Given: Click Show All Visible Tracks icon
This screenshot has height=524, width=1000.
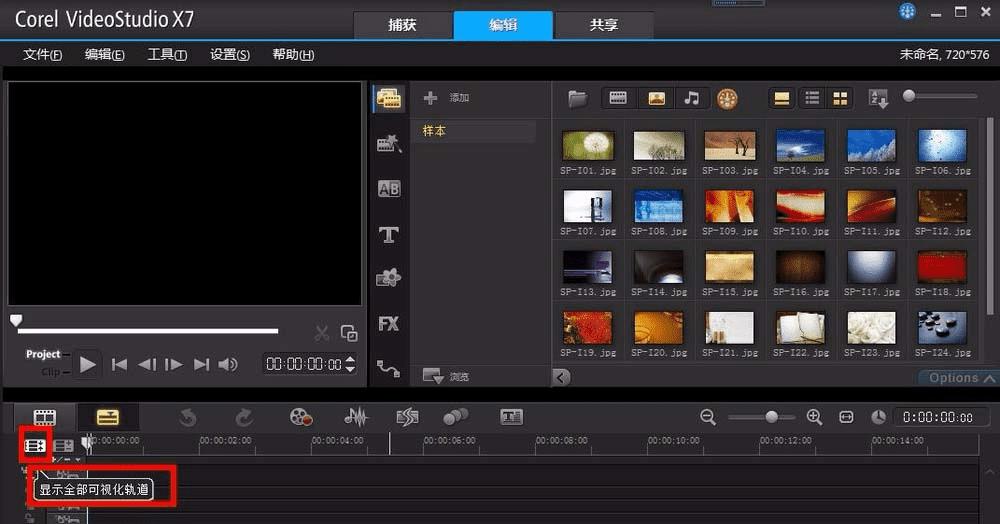Looking at the screenshot, I should 35,445.
